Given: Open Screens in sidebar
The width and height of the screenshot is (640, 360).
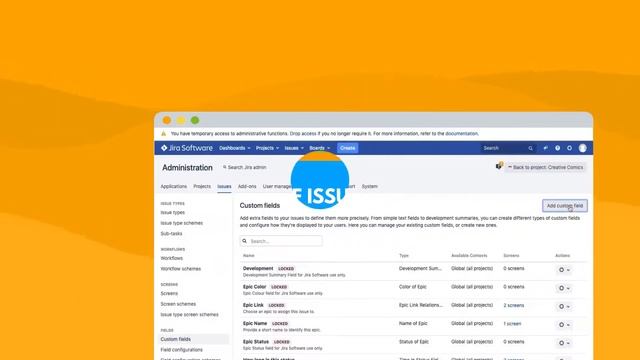Looking at the screenshot, I should (169, 293).
